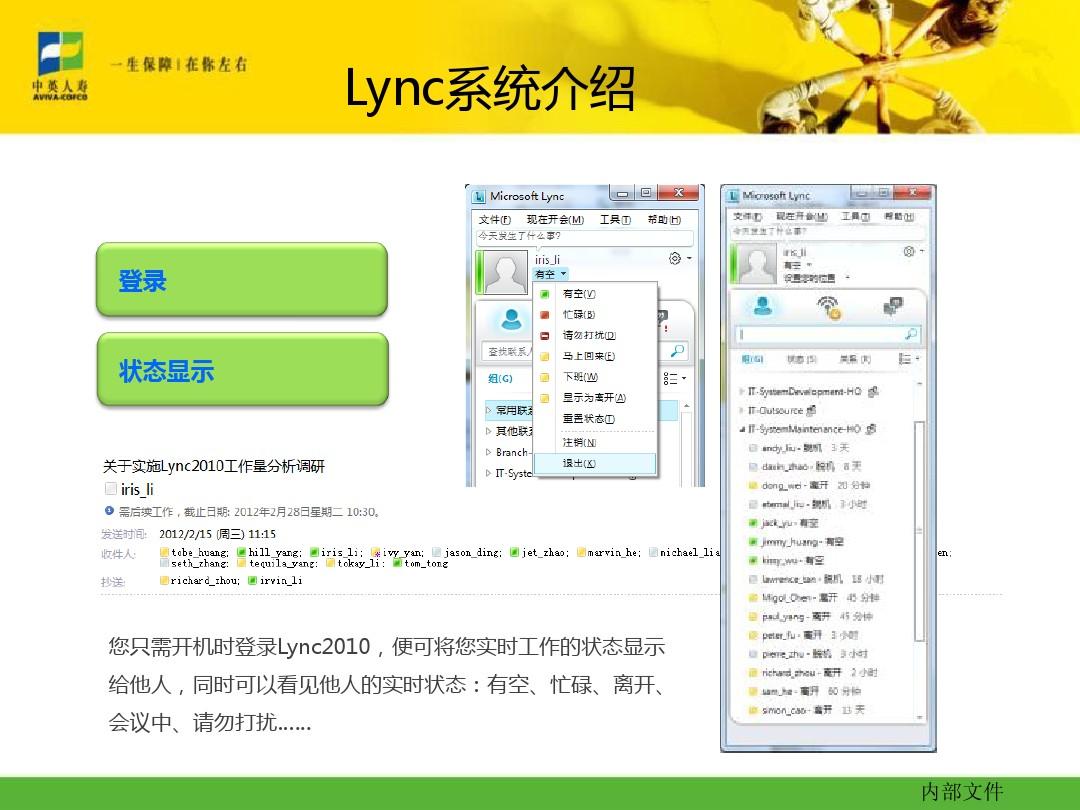Select contact richard_zhou in right Lync list
1080x810 pixels.
813,672
